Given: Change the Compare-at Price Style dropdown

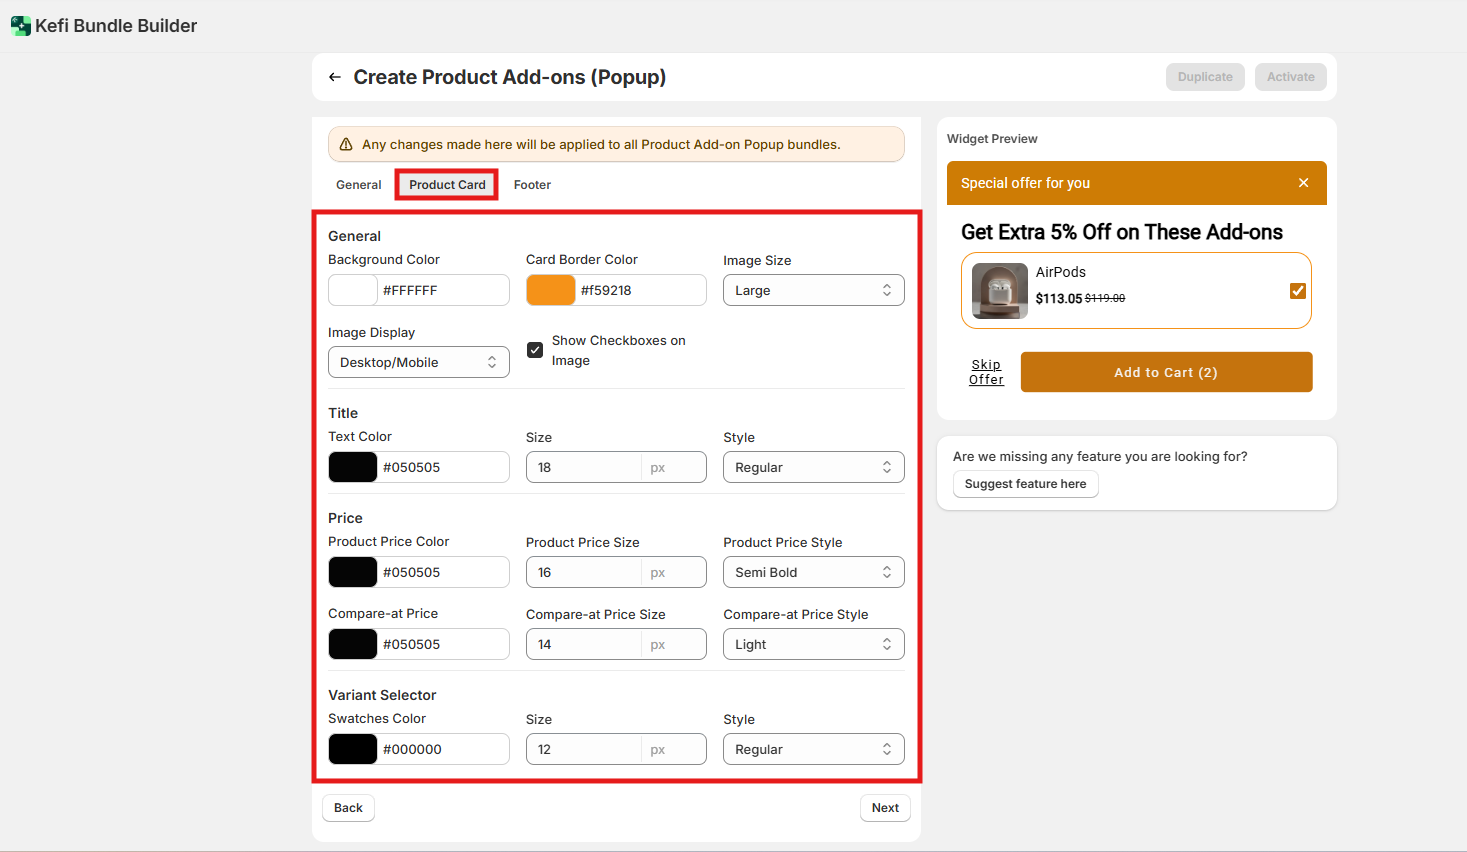Looking at the screenshot, I should [x=813, y=644].
